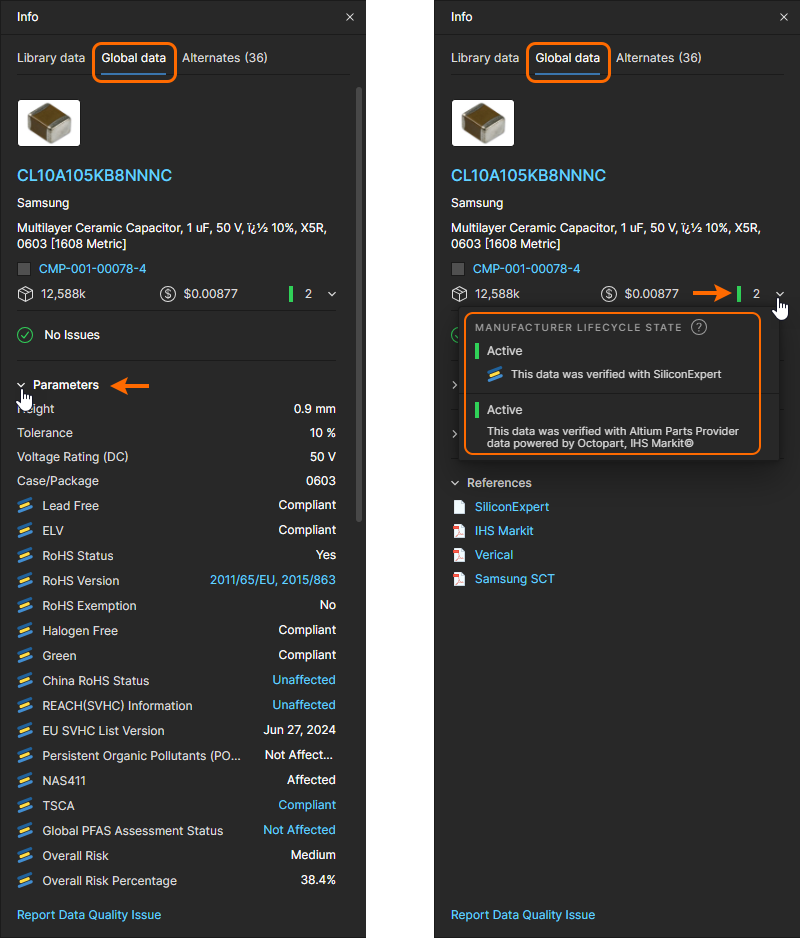800x938 pixels.
Task: Open CMP-001-00078-4 link in right panel
Action: 526,269
